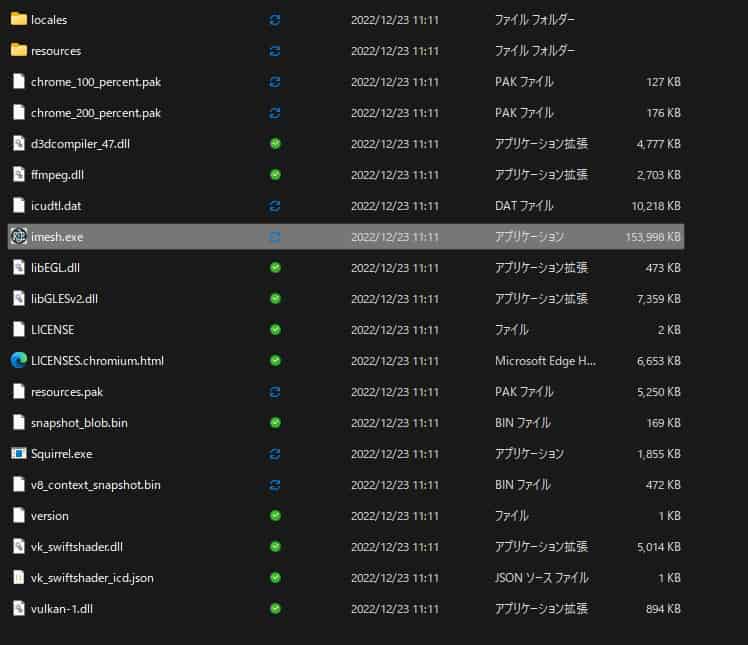Select the locales folder icon

(x=18, y=19)
